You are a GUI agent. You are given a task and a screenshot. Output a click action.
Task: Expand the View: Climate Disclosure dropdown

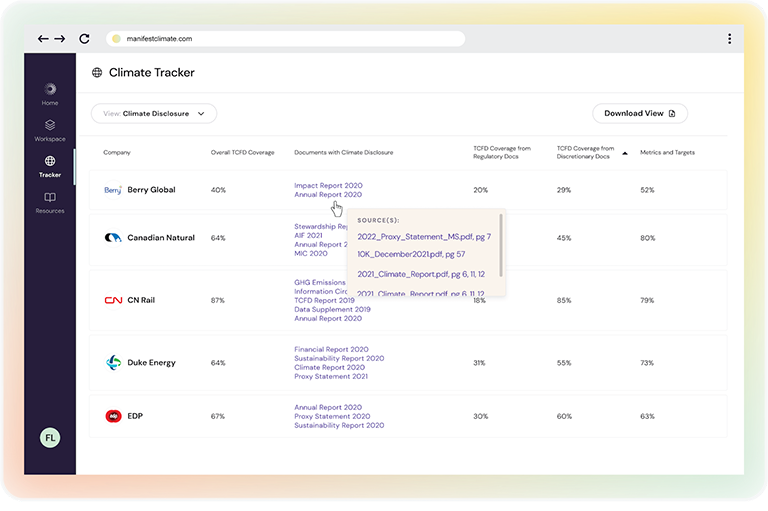tap(154, 114)
